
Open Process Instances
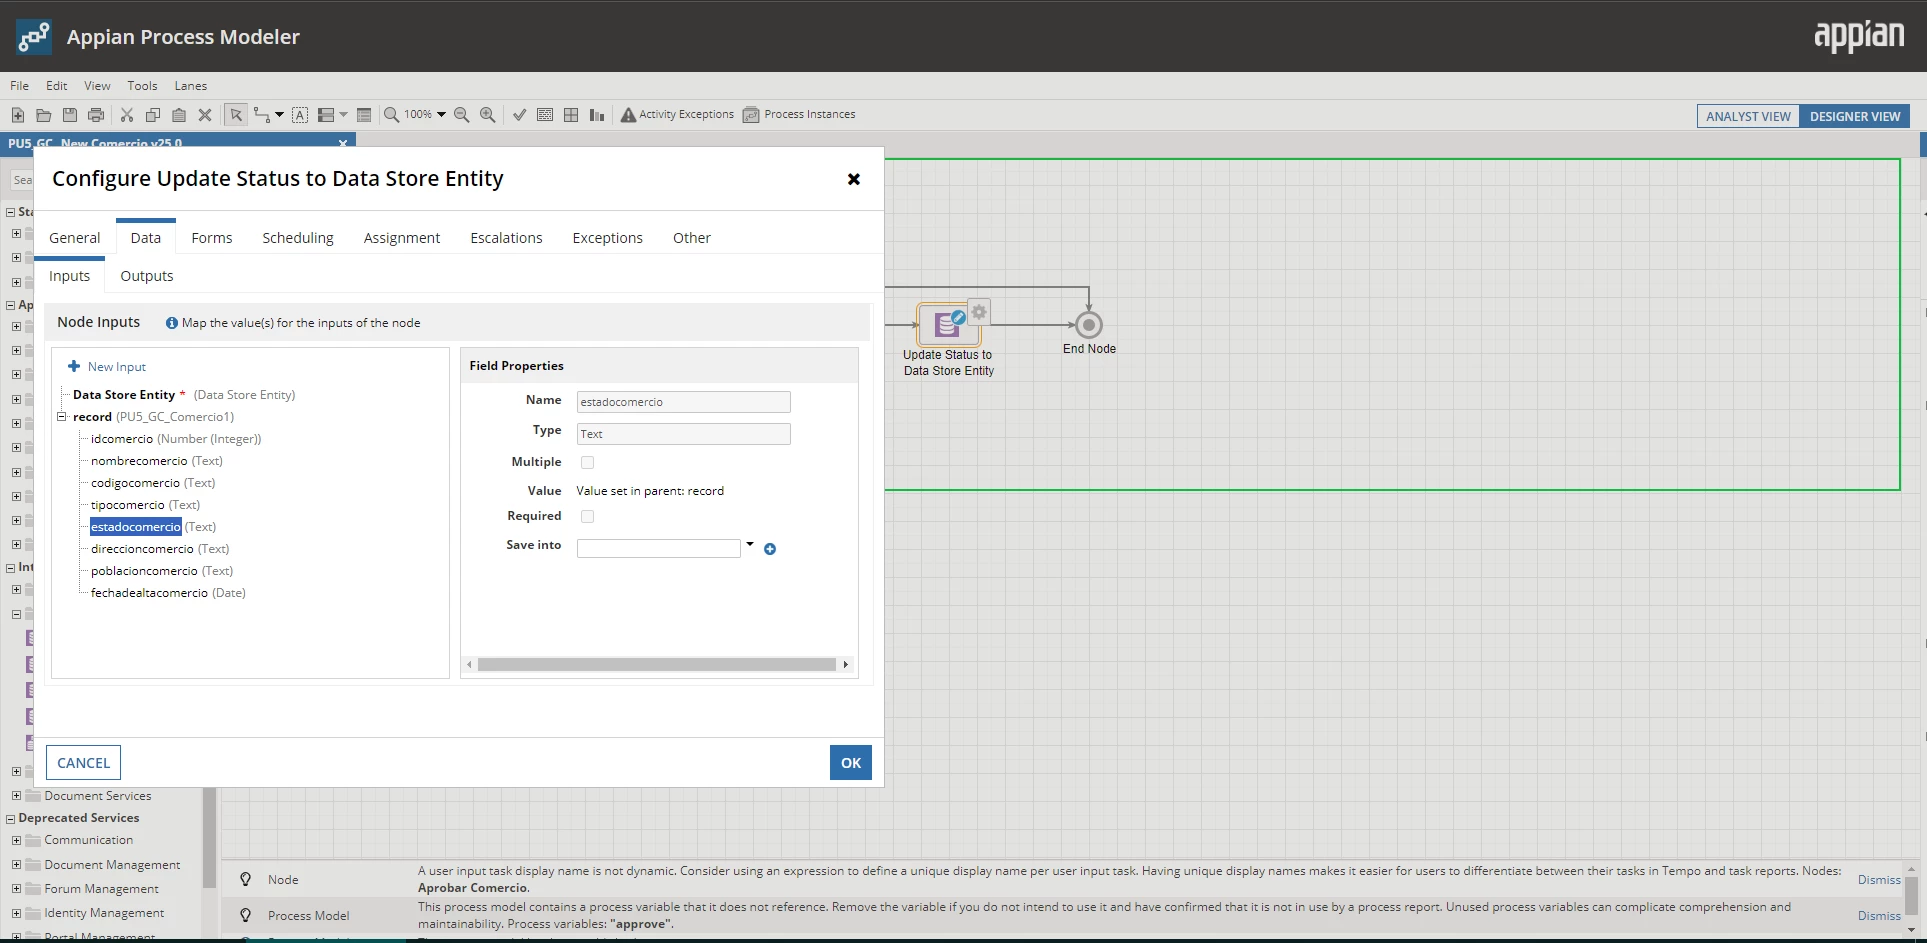(x=799, y=115)
